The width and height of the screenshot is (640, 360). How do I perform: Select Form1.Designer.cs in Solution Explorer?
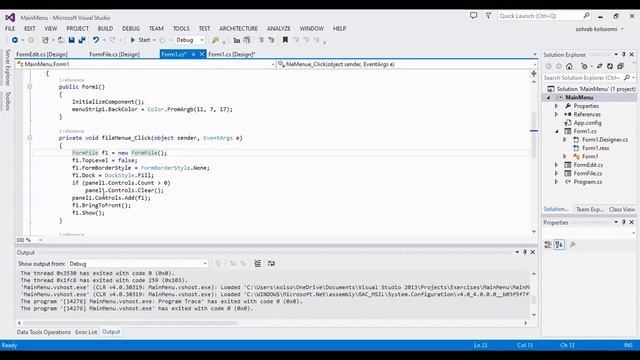pos(605,140)
